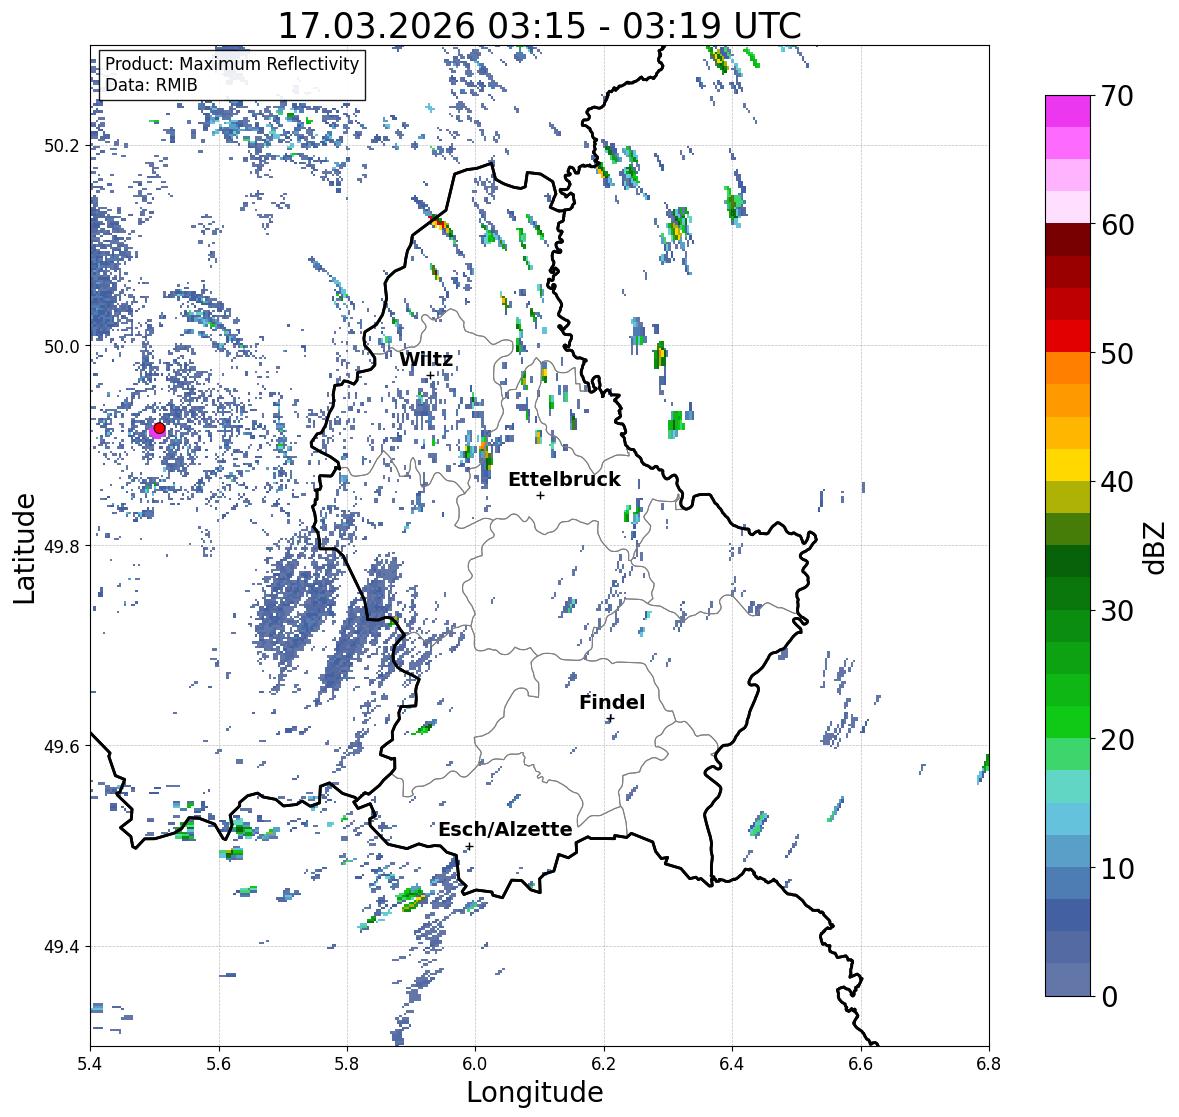
Task: Click the 70 value on the colorbar
Action: click(x=1117, y=96)
